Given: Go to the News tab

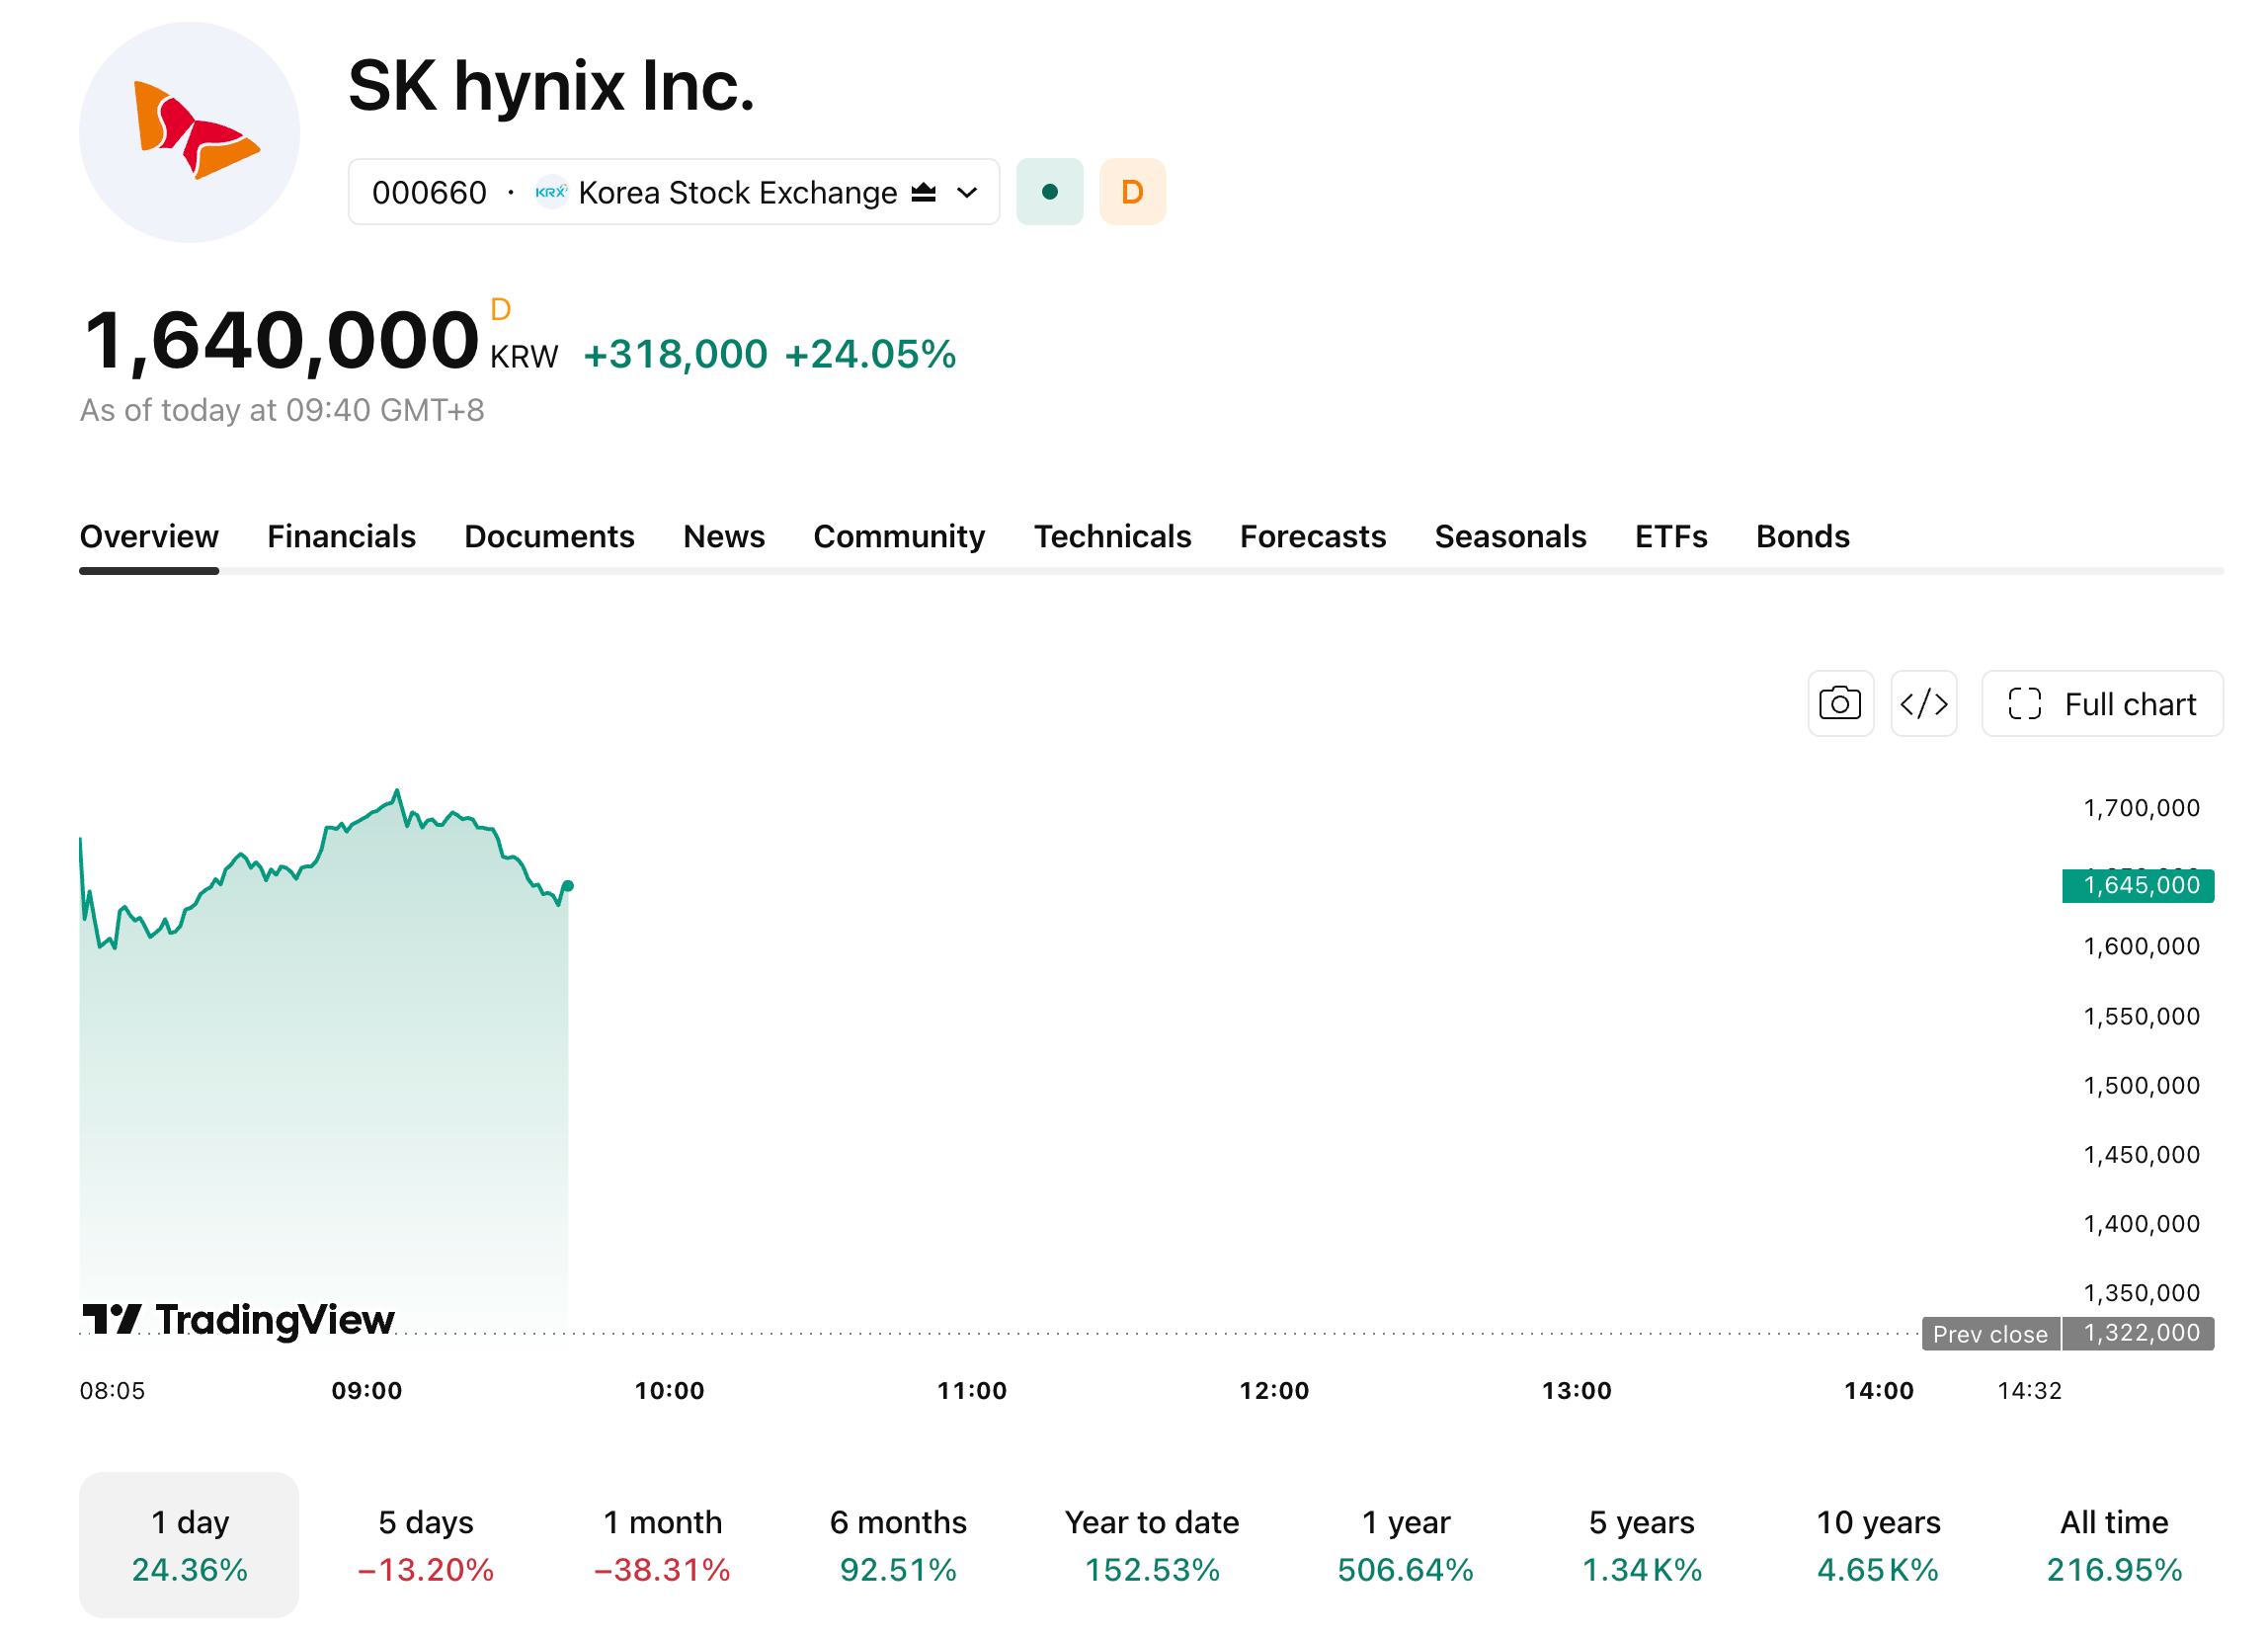Looking at the screenshot, I should (724, 537).
